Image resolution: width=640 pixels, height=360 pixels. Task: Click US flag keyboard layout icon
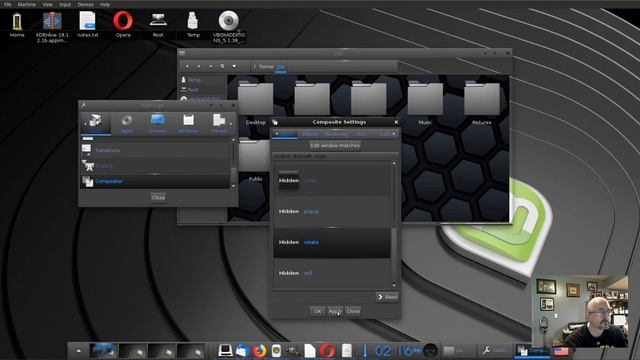coord(561,351)
